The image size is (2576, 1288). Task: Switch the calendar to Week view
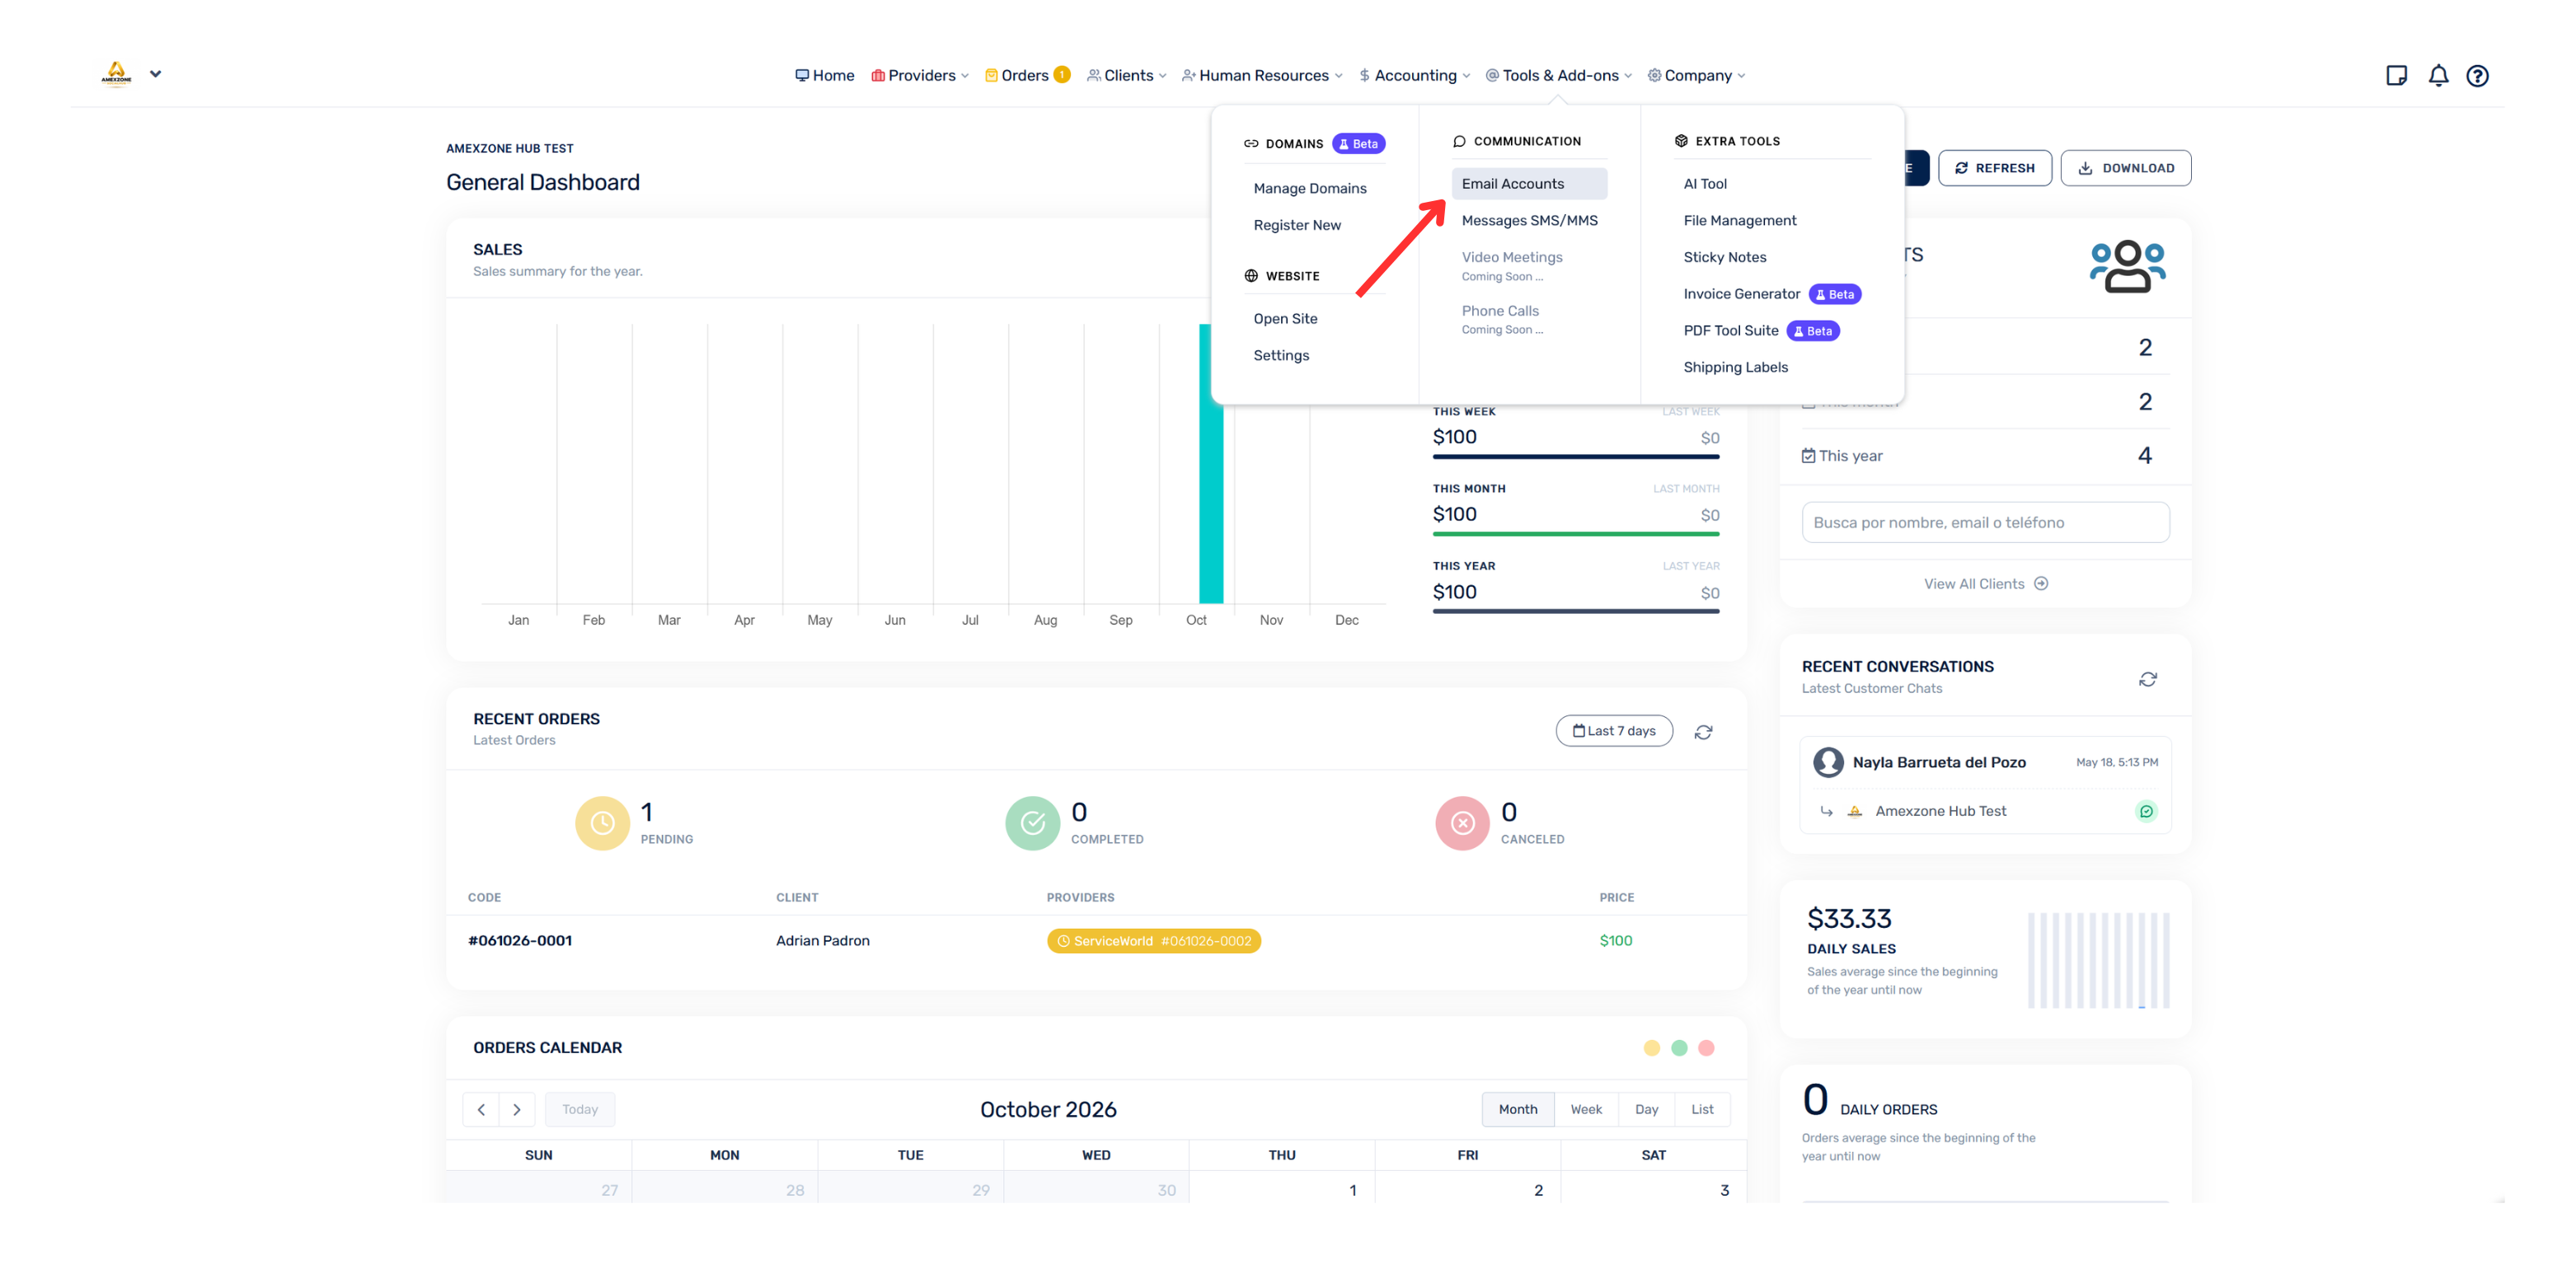pos(1585,1109)
